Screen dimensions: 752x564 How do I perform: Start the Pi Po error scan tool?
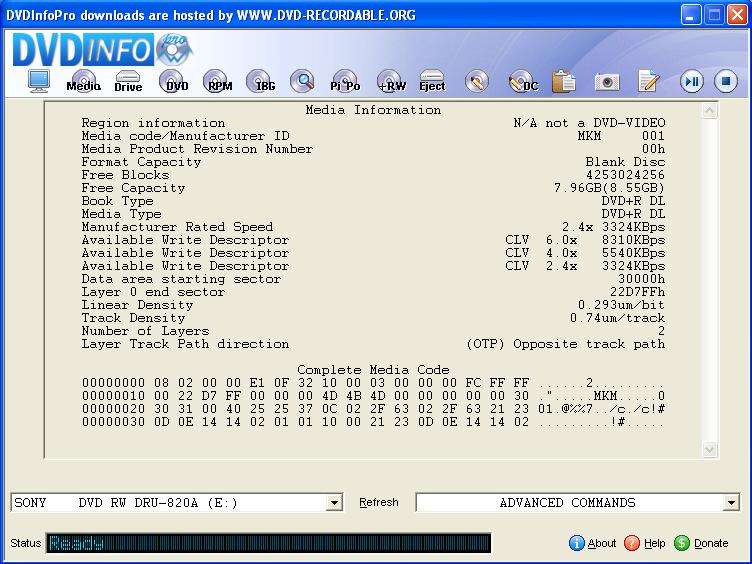[345, 81]
